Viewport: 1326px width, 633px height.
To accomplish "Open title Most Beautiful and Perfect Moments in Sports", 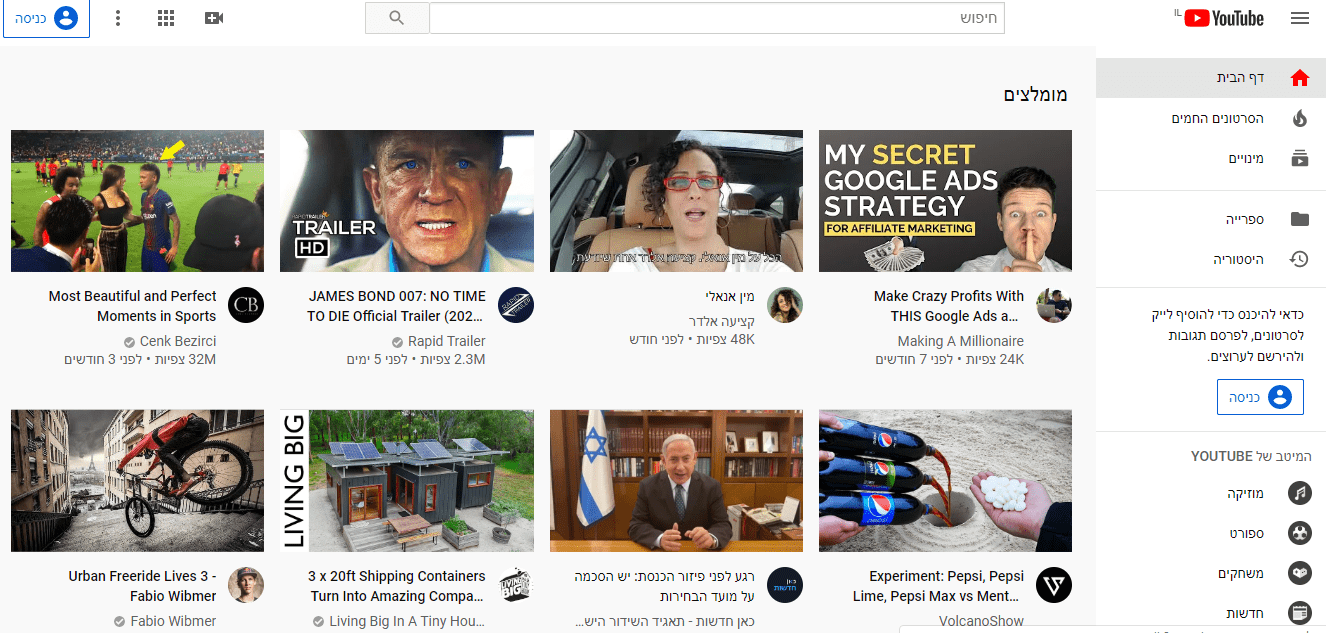I will point(133,306).
